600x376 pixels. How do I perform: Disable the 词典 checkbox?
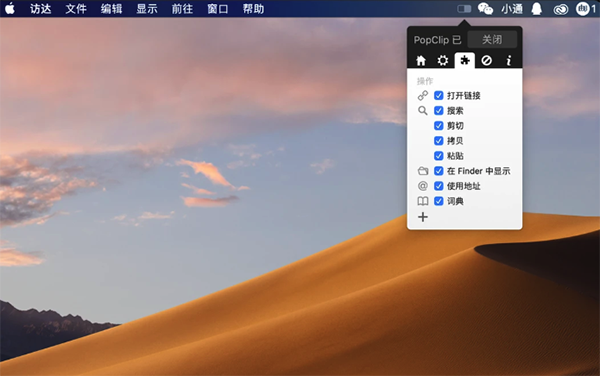tap(439, 201)
